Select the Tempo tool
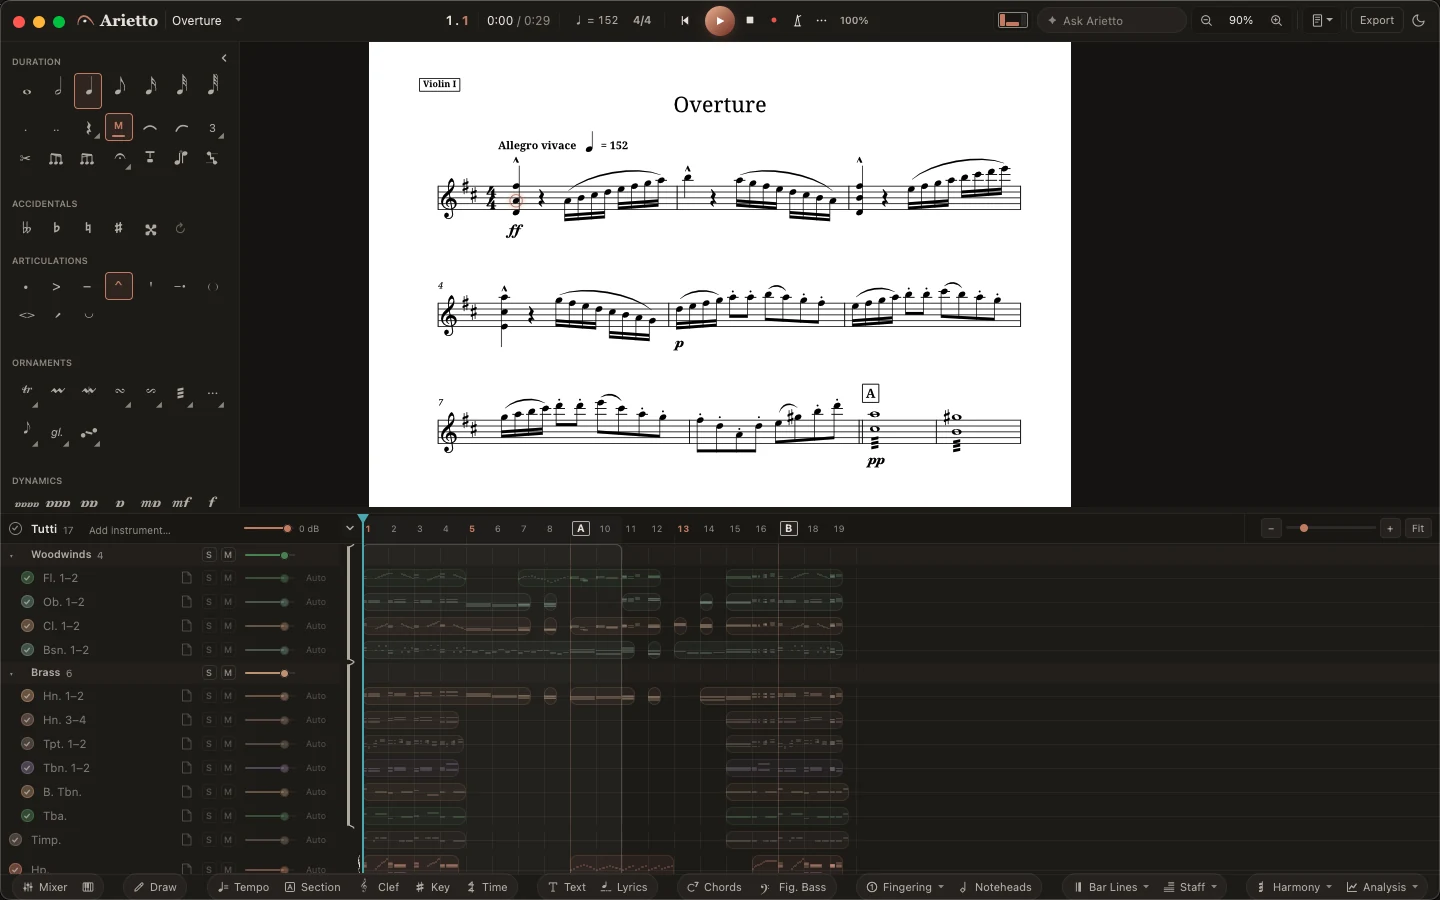 [243, 887]
